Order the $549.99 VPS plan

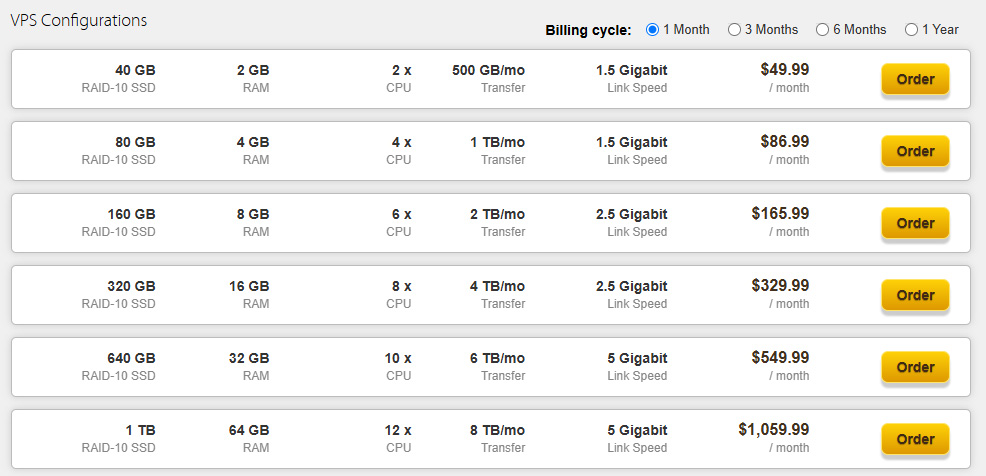915,367
